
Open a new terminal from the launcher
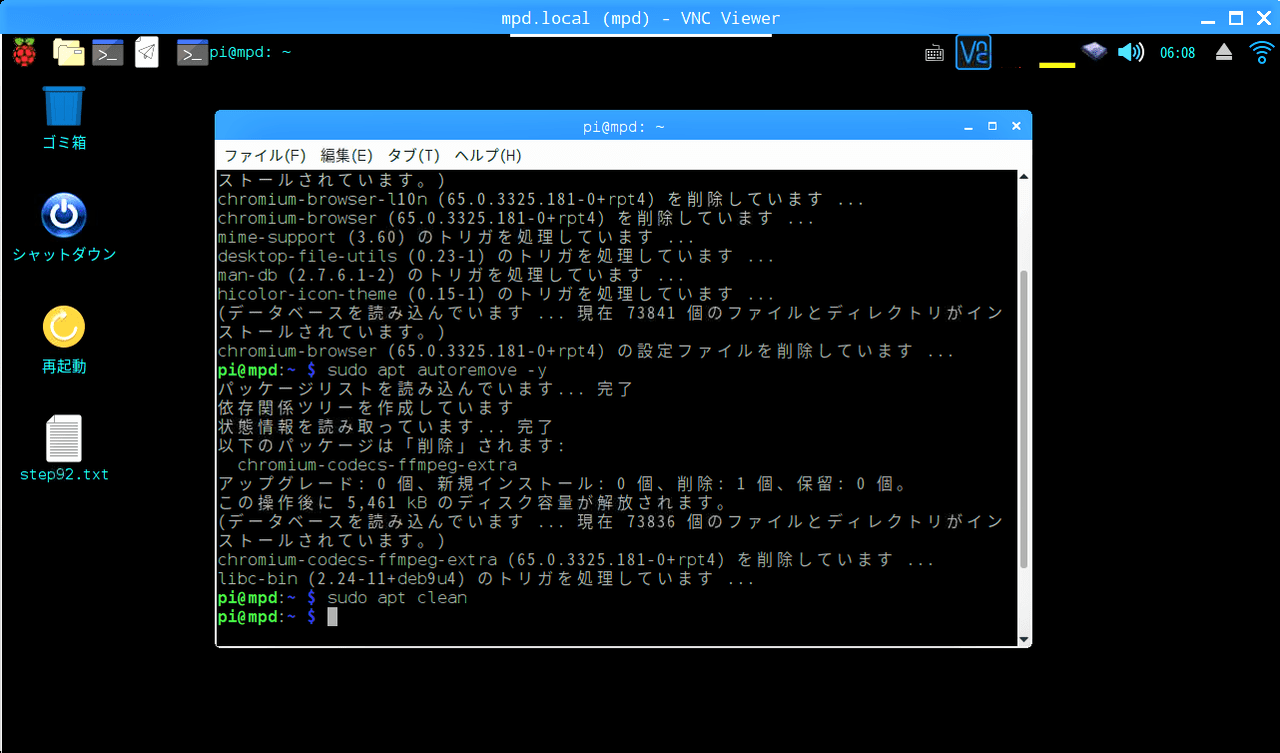[108, 52]
